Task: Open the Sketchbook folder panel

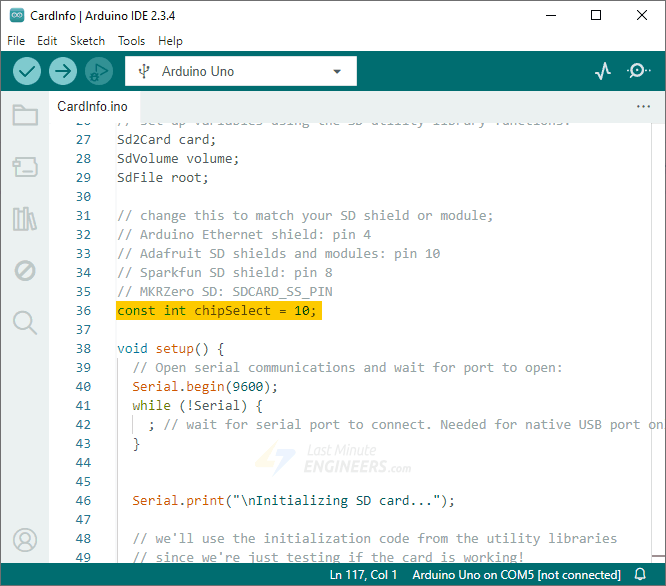Action: tap(25, 115)
